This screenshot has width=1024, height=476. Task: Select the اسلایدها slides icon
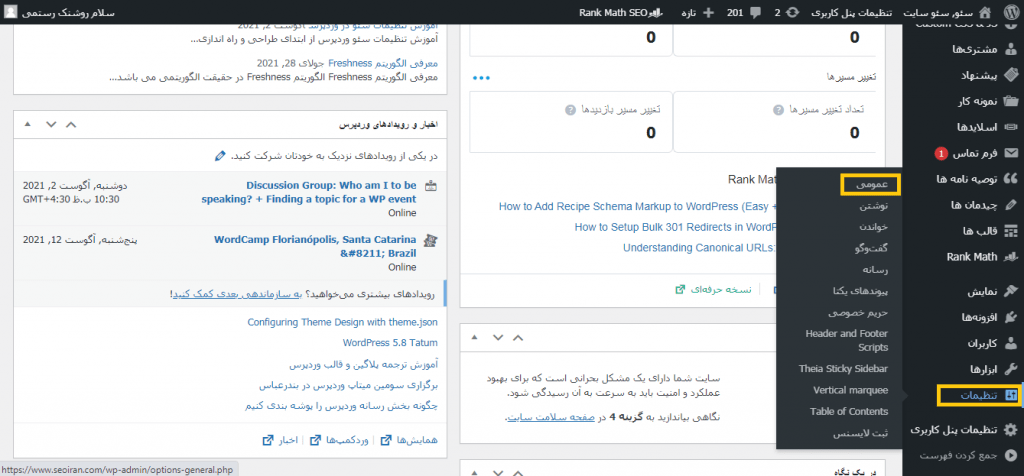(x=1010, y=127)
